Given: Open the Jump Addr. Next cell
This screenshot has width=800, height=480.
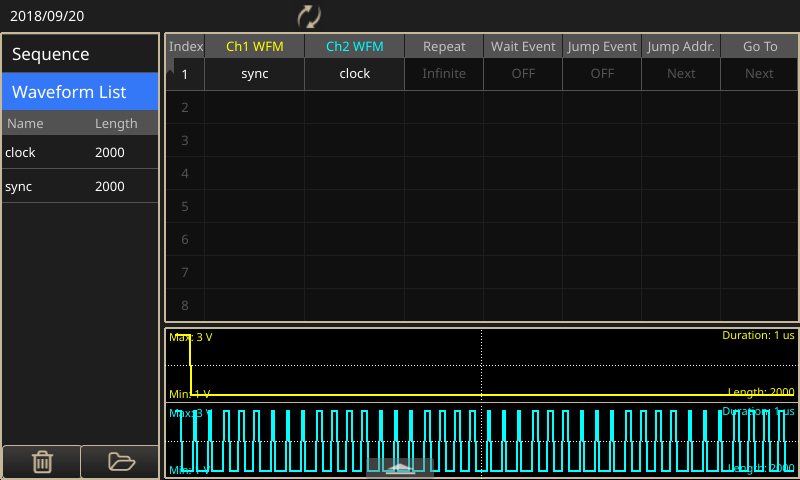Looking at the screenshot, I should pos(681,73).
